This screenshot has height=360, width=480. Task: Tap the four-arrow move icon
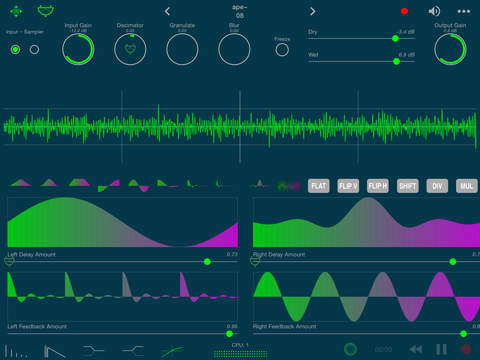(x=16, y=11)
